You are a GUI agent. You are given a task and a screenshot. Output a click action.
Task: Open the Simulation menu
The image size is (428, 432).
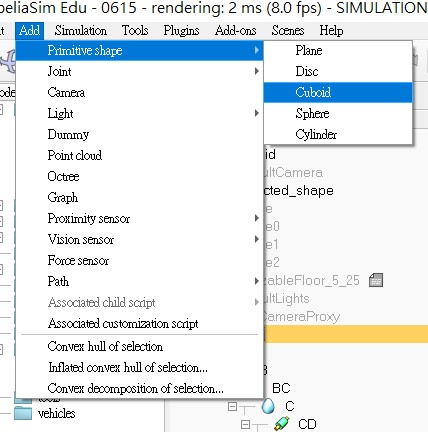pyautogui.click(x=81, y=31)
